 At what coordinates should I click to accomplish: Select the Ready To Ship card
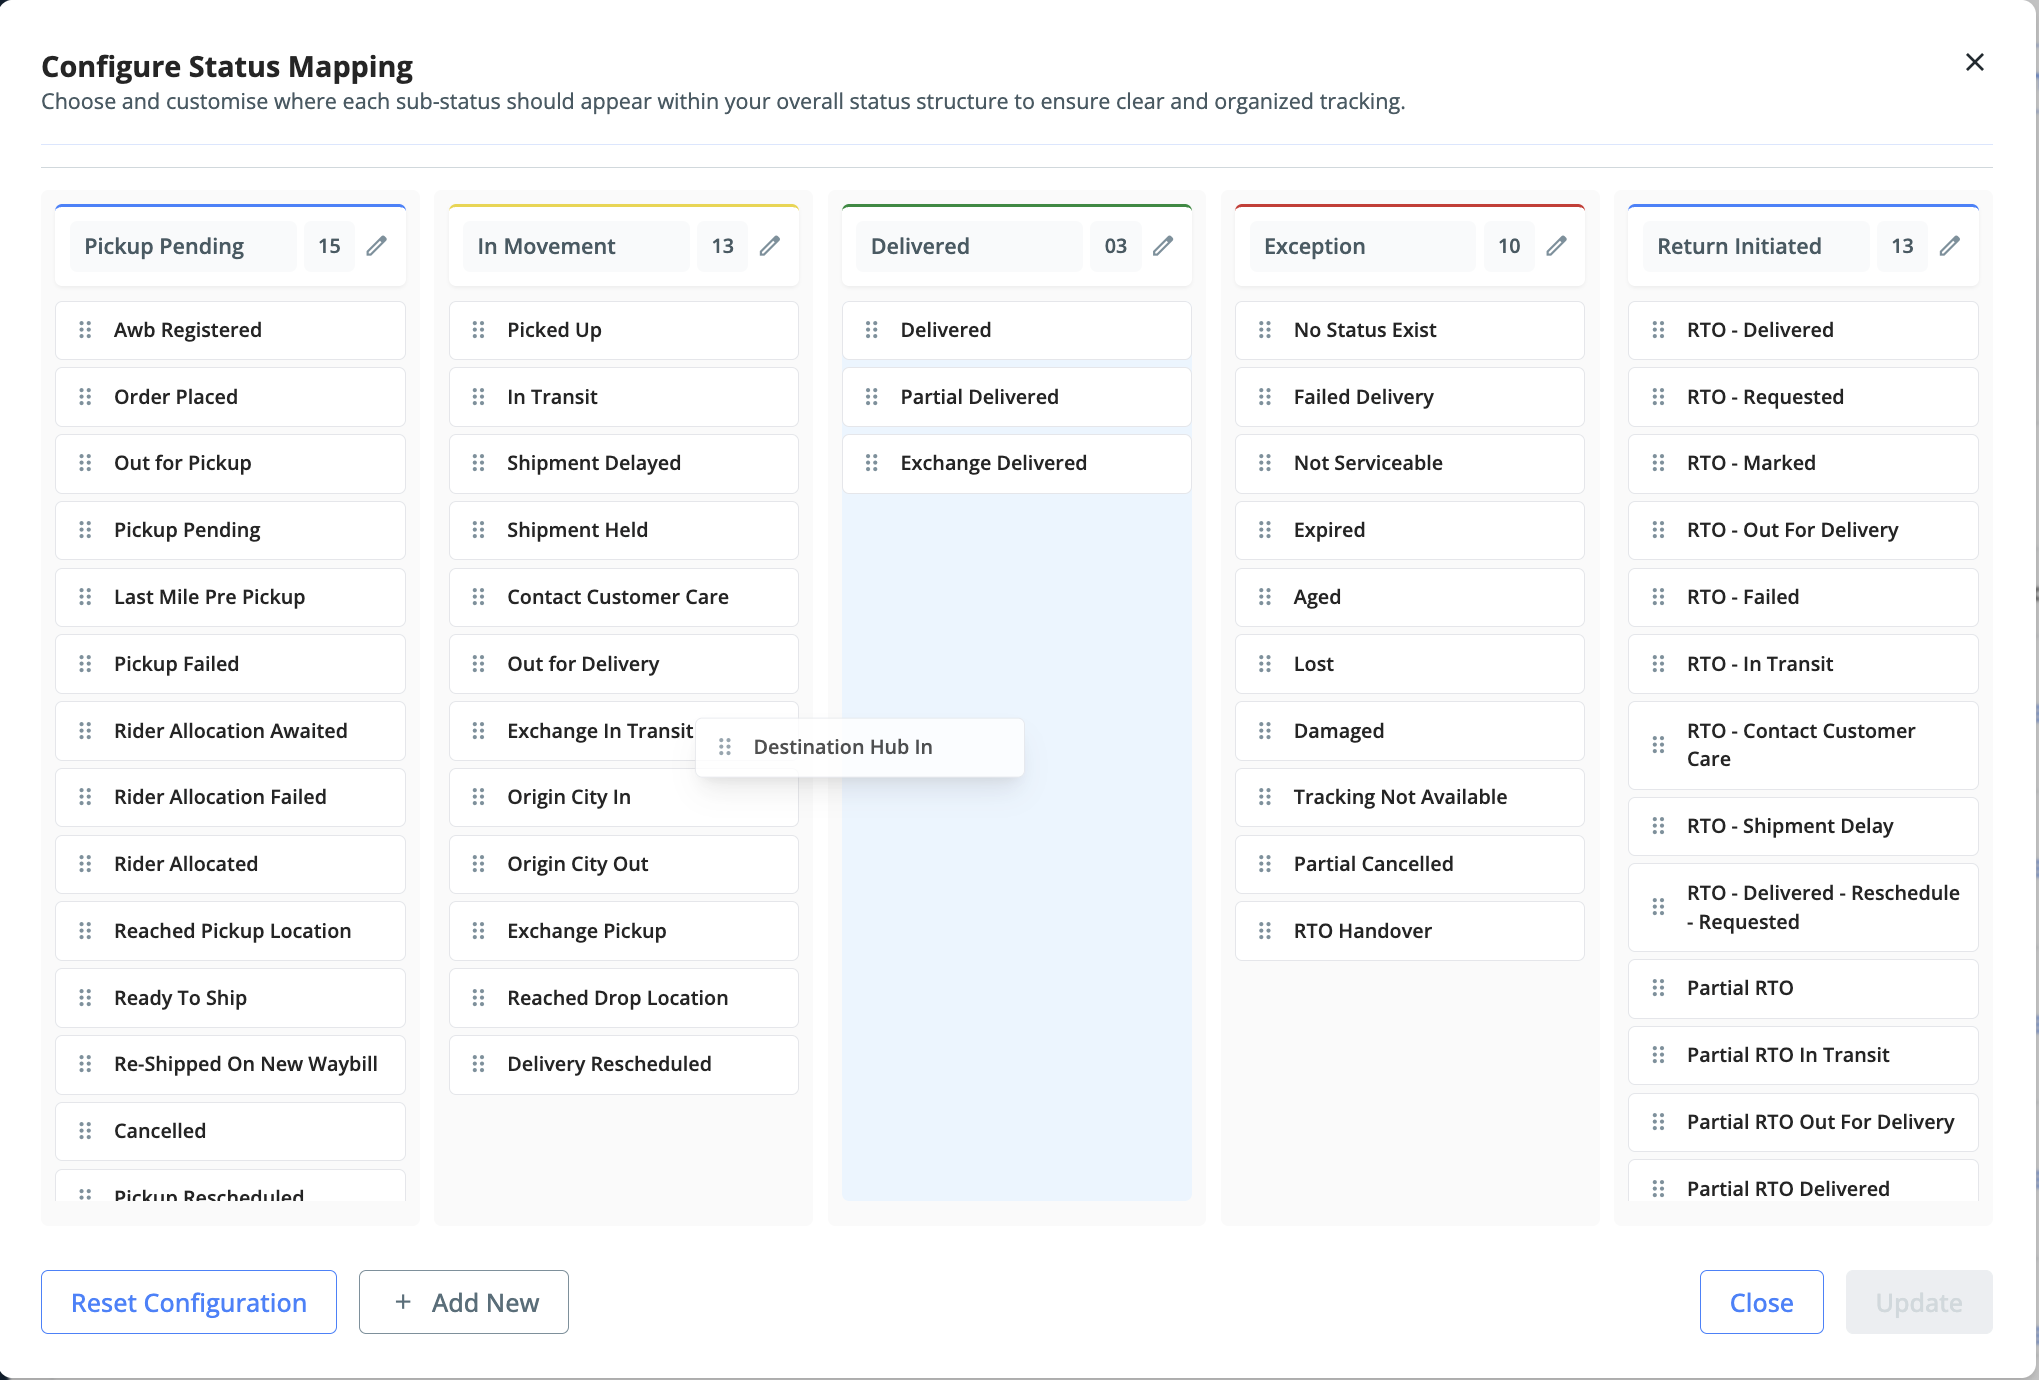tap(230, 998)
